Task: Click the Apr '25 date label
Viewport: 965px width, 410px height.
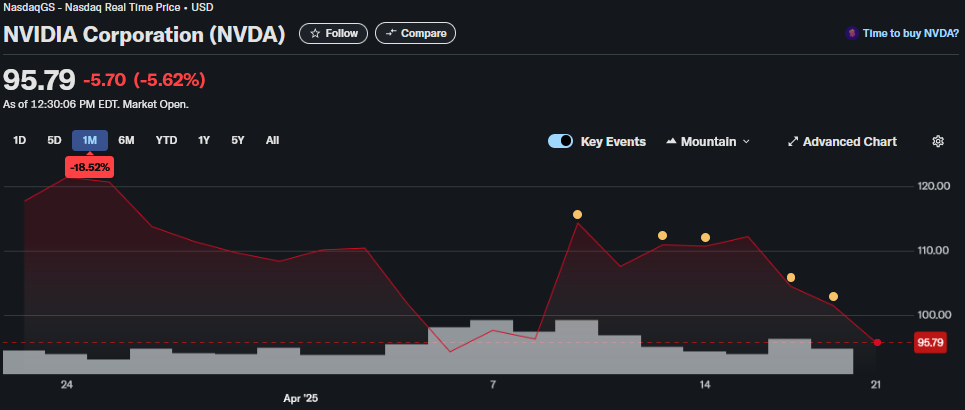Action: (x=301, y=398)
